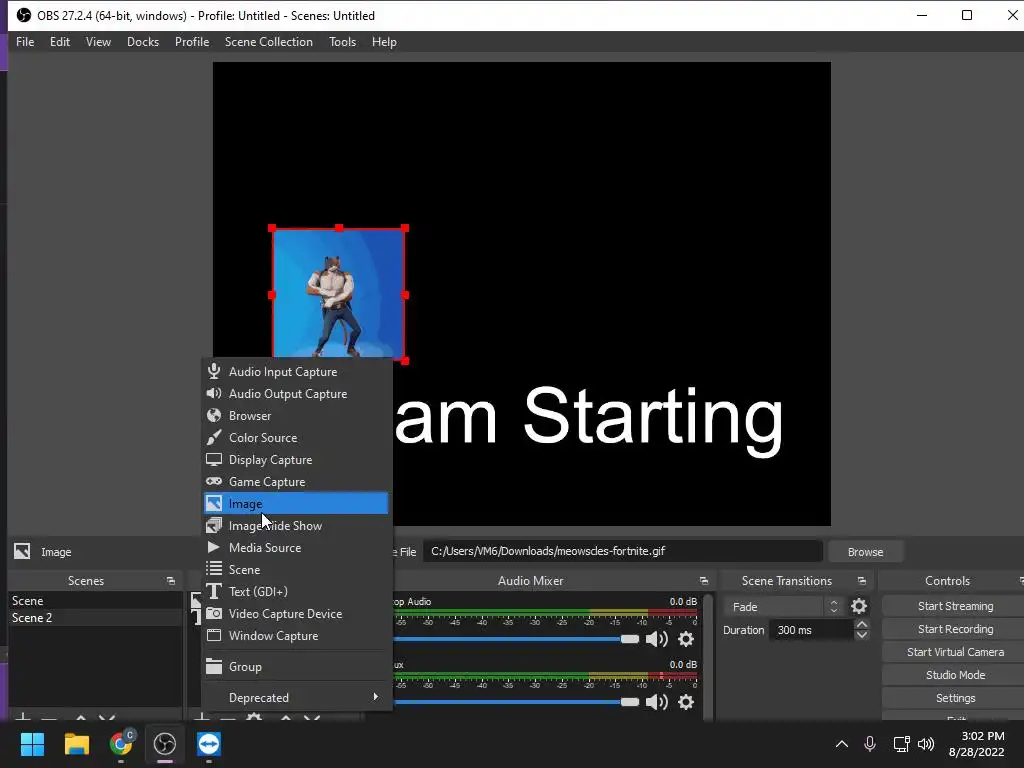Add an Audio Input Capture source
Viewport: 1024px width, 768px height.
point(295,372)
